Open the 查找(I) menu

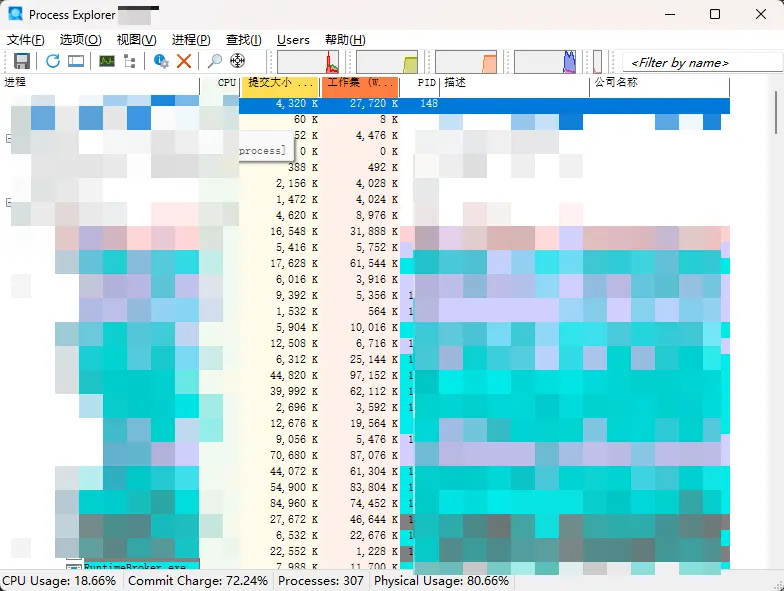[x=244, y=40]
